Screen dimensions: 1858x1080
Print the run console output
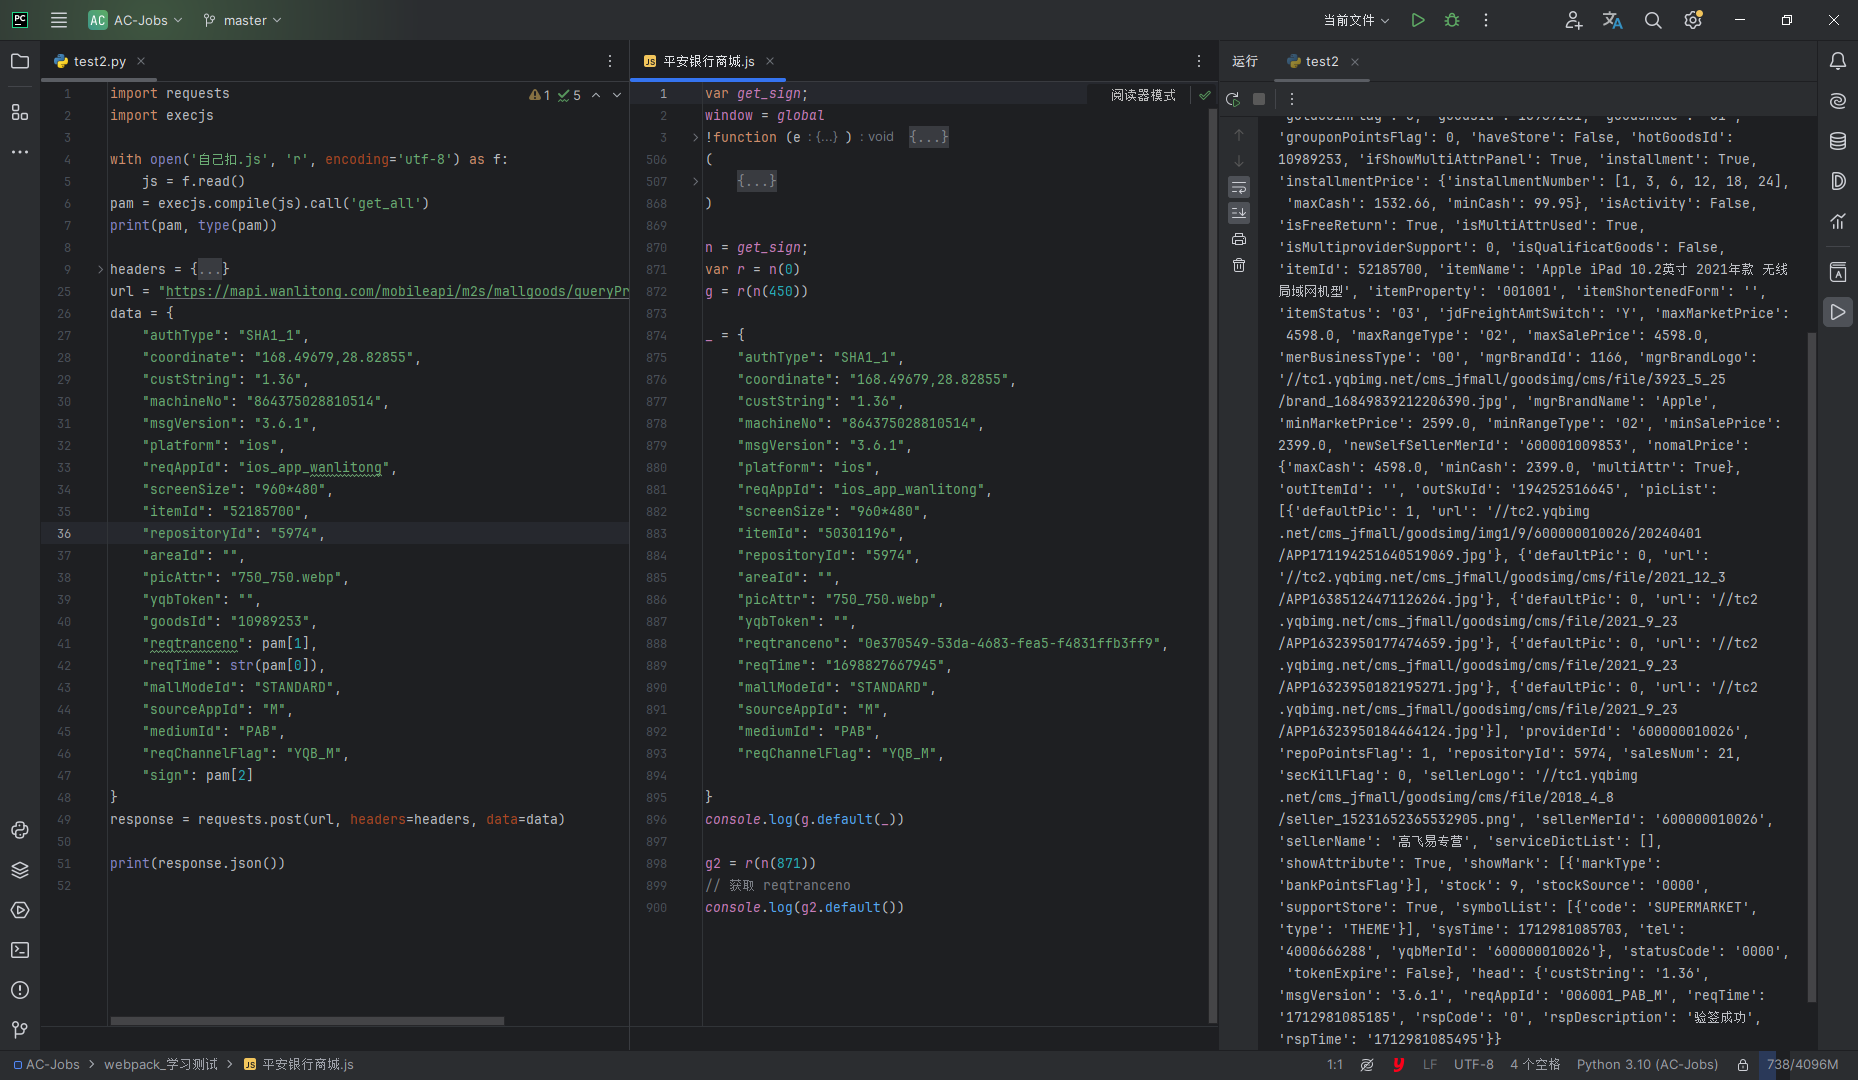pos(1239,239)
